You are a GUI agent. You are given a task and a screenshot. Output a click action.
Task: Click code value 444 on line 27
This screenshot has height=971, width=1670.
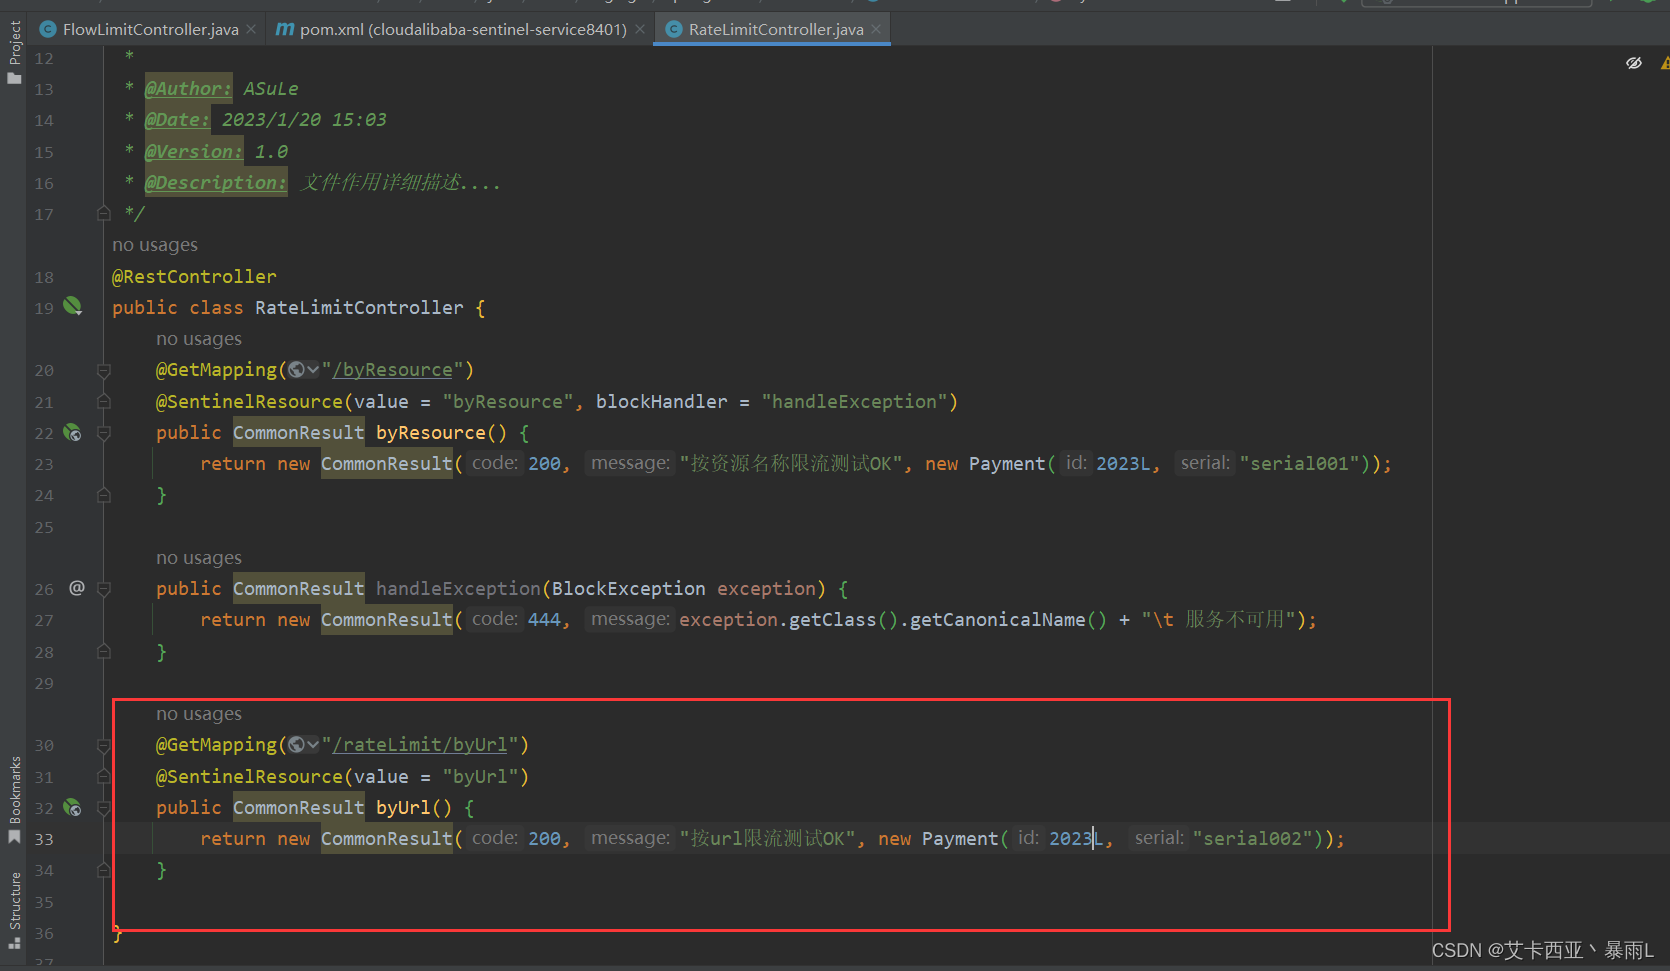[x=544, y=620]
